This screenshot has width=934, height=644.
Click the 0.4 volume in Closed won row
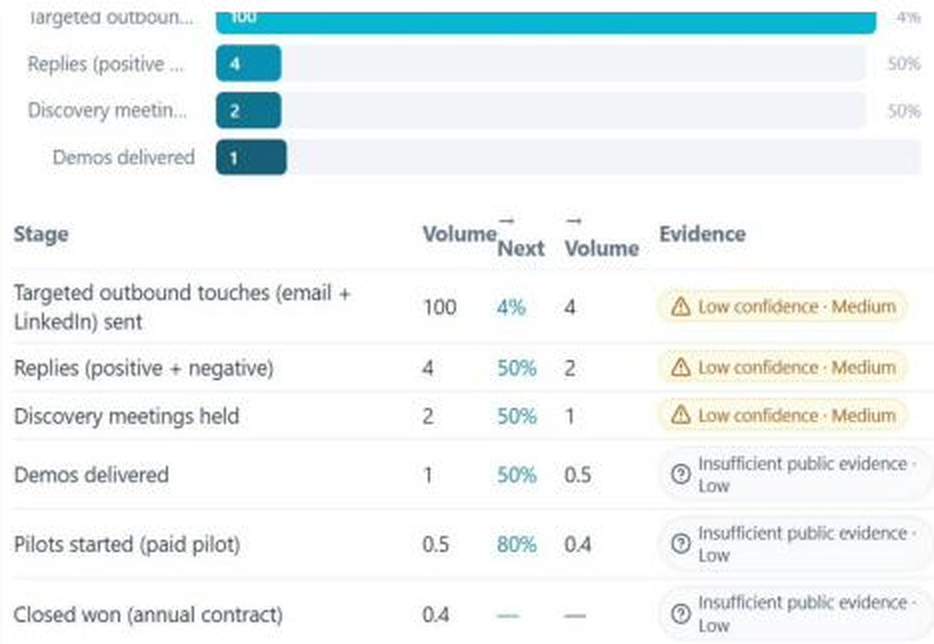(x=435, y=614)
